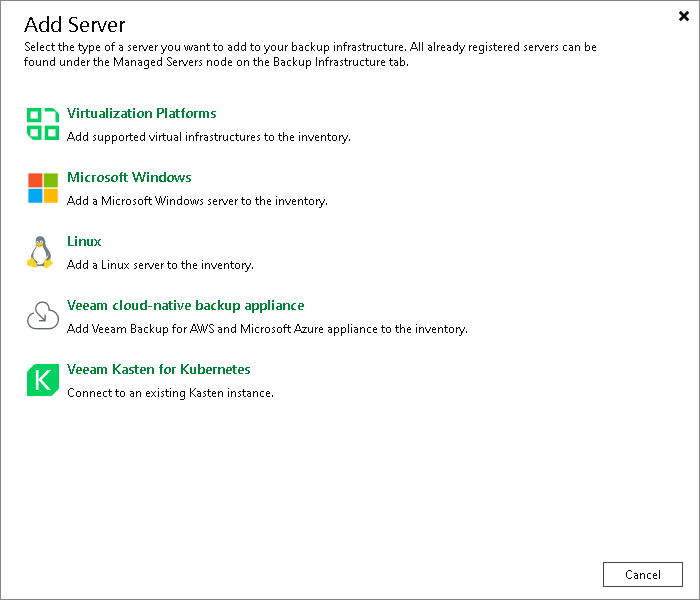Click the green Virtualization Platforms squares icon
The image size is (700, 600).
coord(43,124)
